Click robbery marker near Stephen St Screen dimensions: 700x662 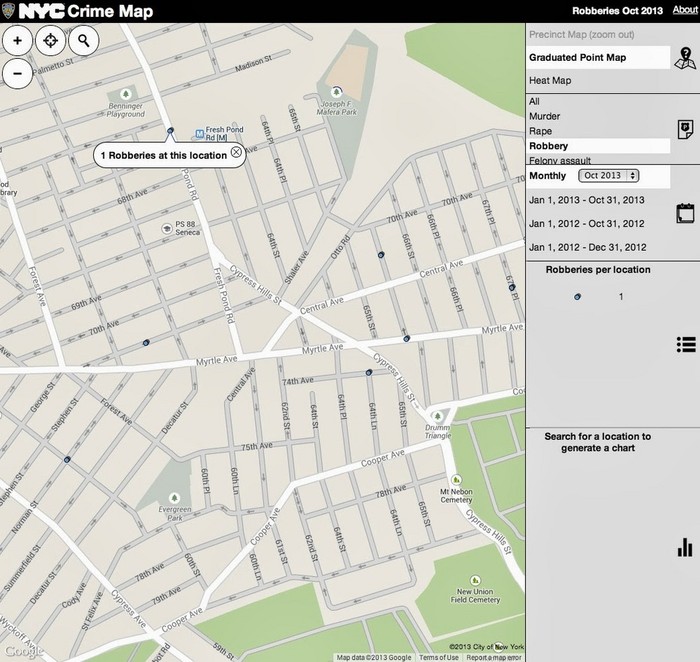click(x=67, y=459)
